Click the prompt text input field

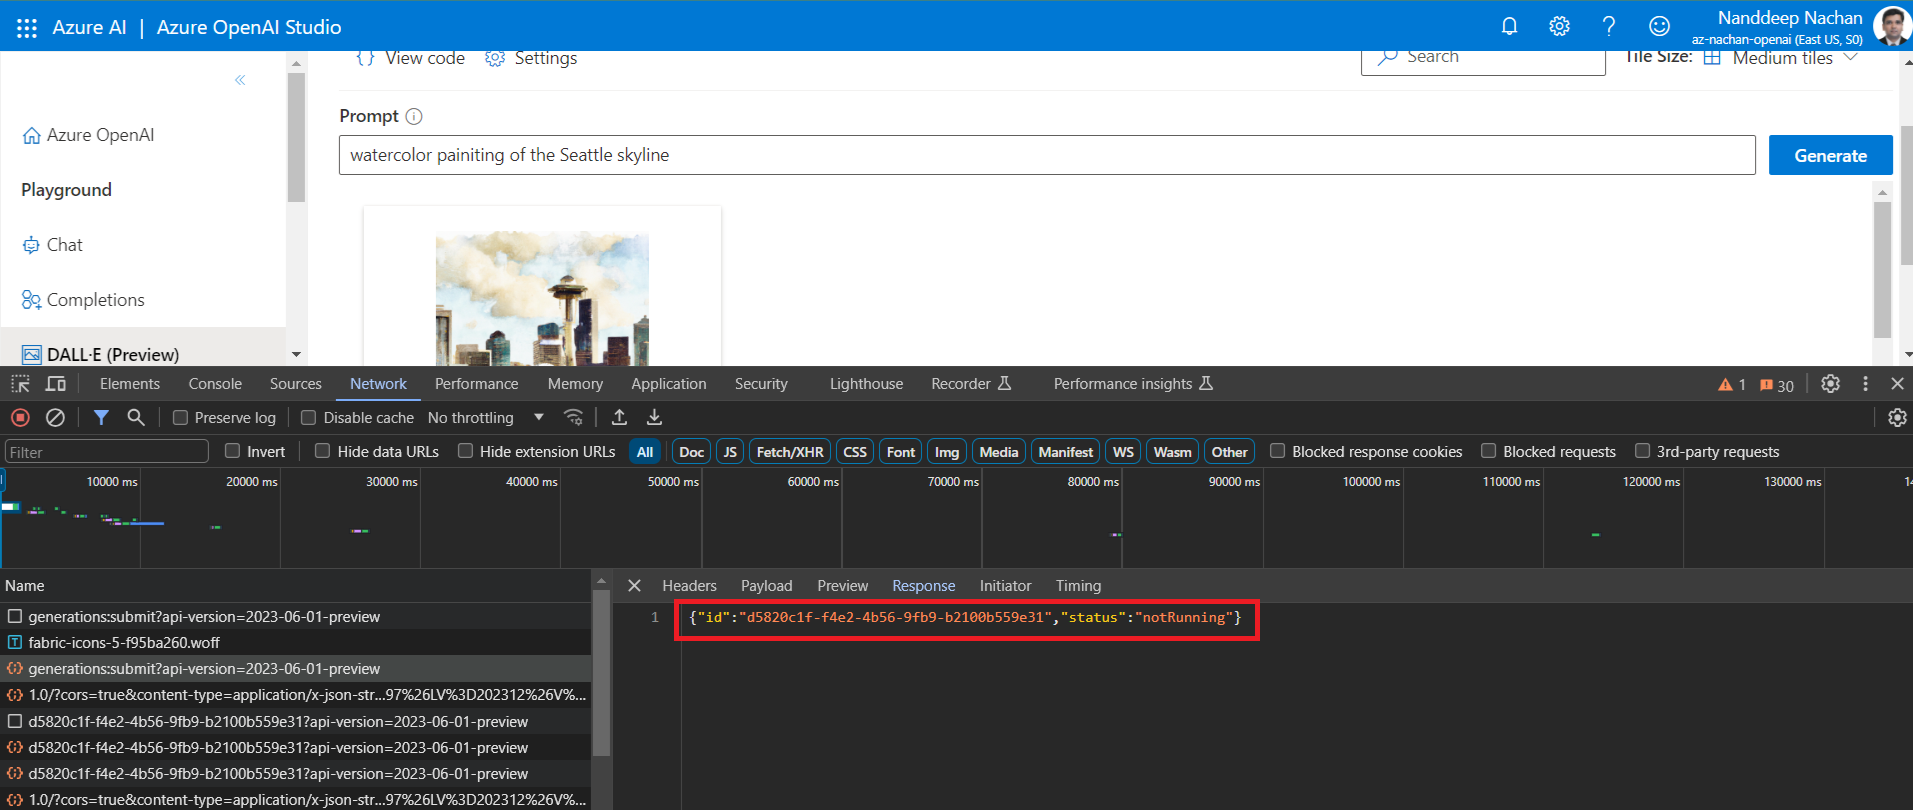(1046, 155)
